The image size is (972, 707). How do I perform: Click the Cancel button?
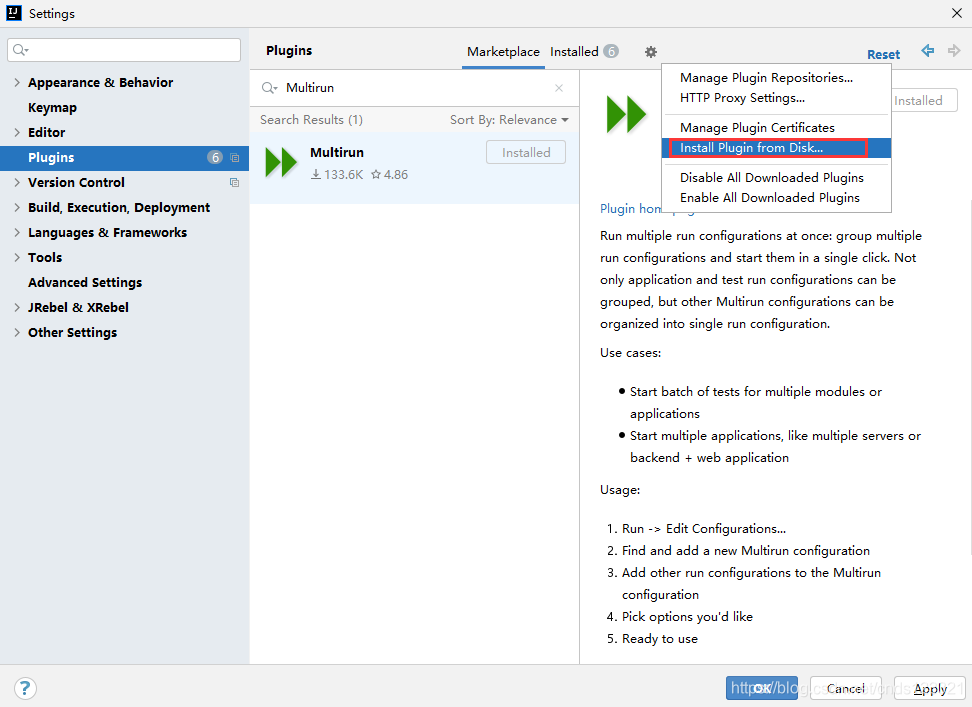click(846, 688)
